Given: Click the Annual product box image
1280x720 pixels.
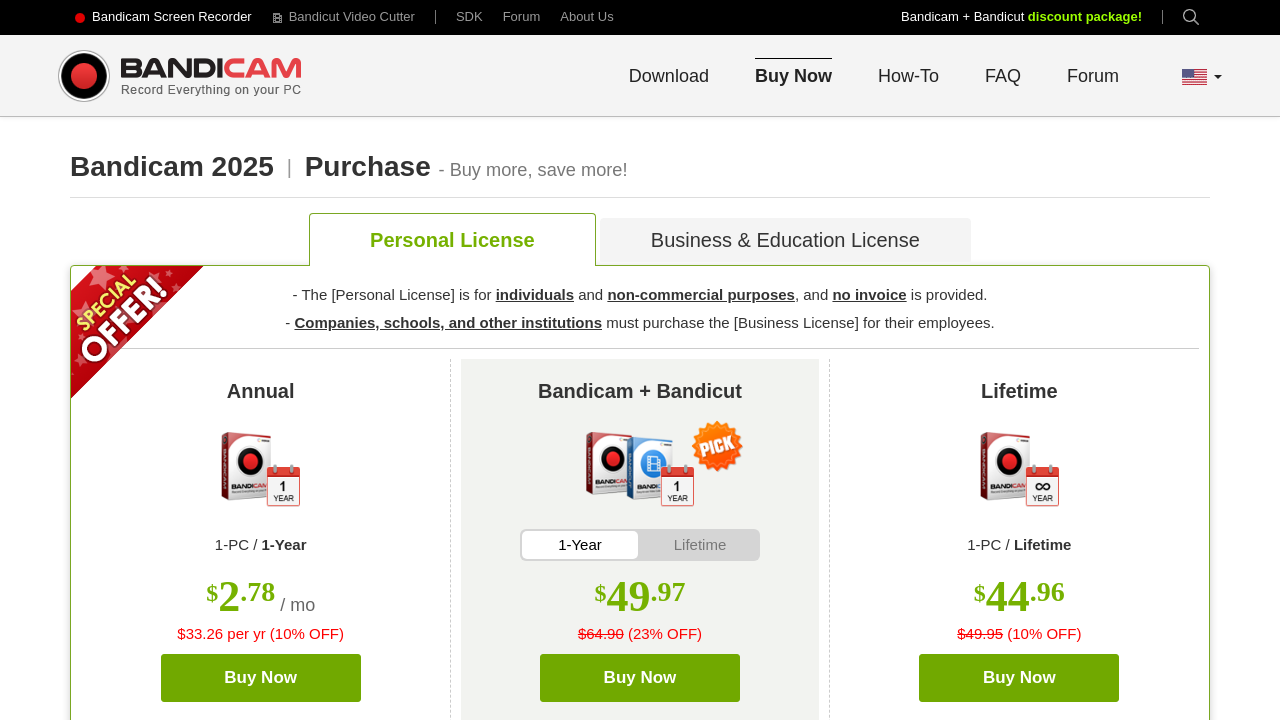Looking at the screenshot, I should click(x=260, y=469).
